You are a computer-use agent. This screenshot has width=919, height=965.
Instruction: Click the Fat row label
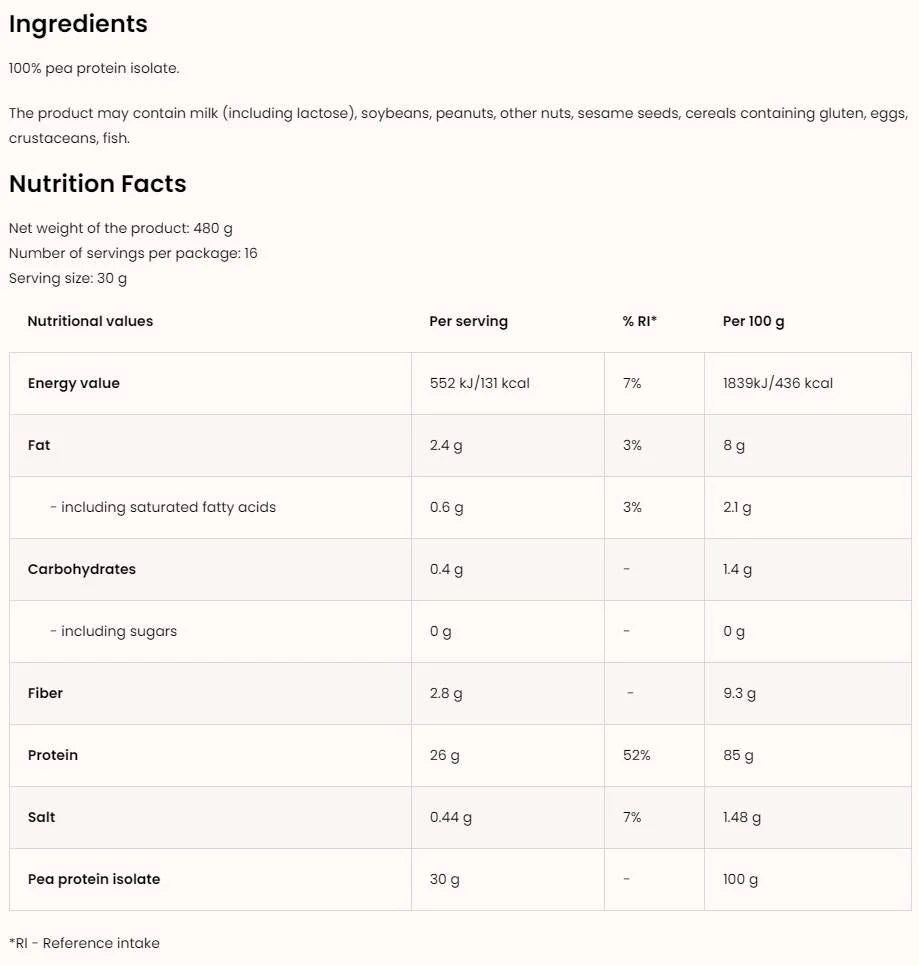point(39,445)
